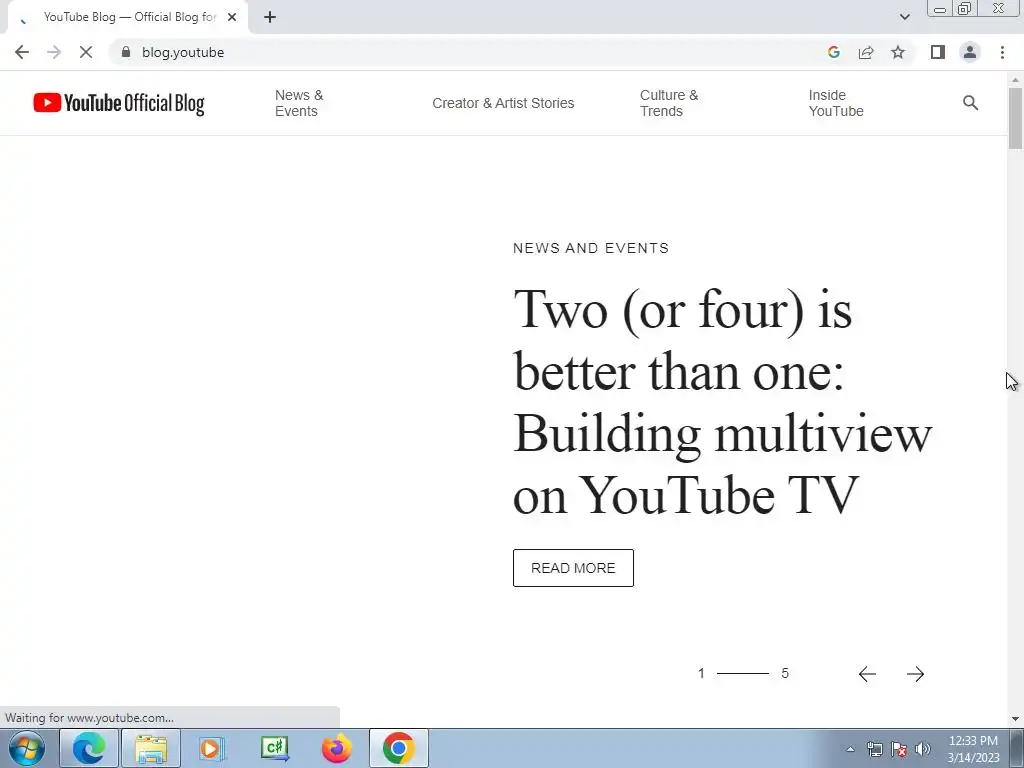The height and width of the screenshot is (768, 1024).
Task: Show hidden system tray icons
Action: (850, 749)
